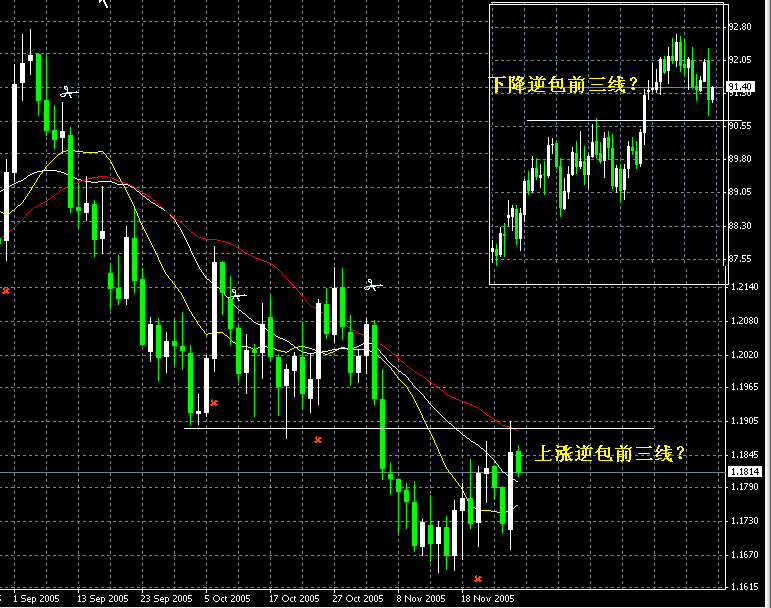The height and width of the screenshot is (608, 771).
Task: Click the 13 Sep 2005 date label
Action: tap(102, 599)
